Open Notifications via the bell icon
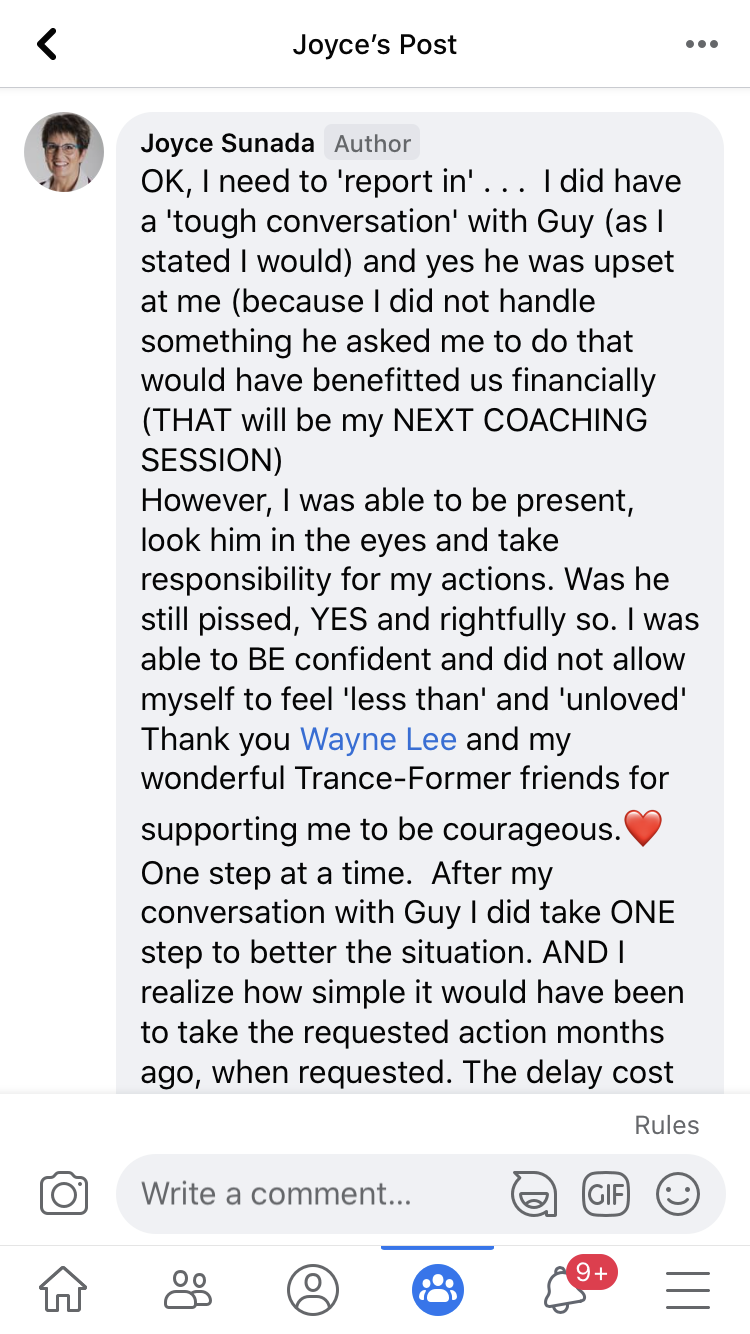Screen dimensions: 750x1334 click(566, 1289)
